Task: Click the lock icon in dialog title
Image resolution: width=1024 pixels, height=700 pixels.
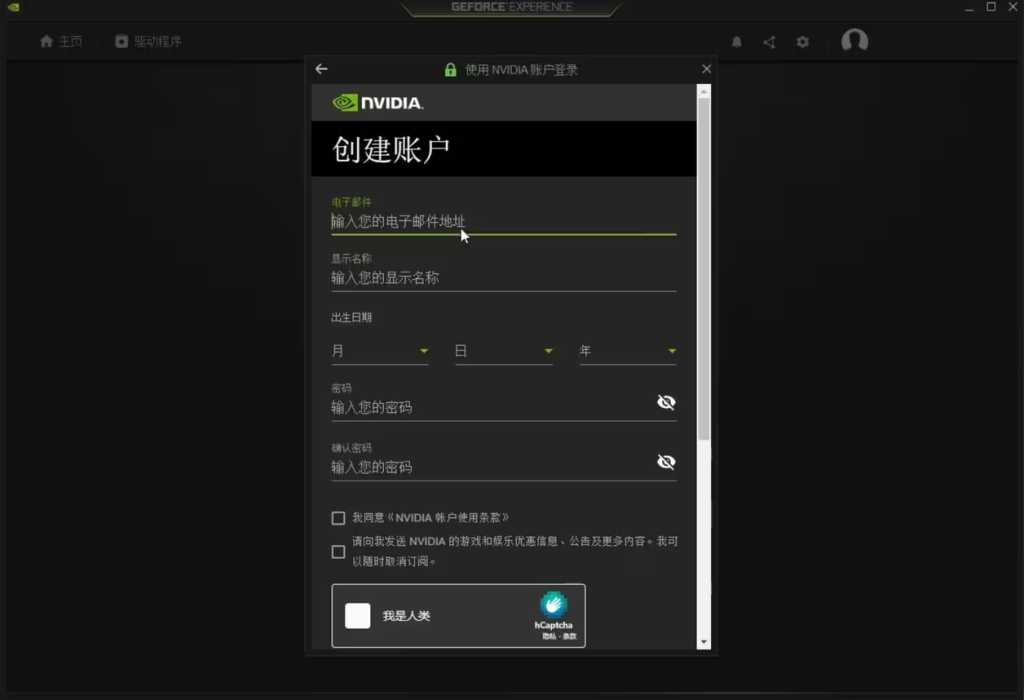Action: tap(450, 70)
